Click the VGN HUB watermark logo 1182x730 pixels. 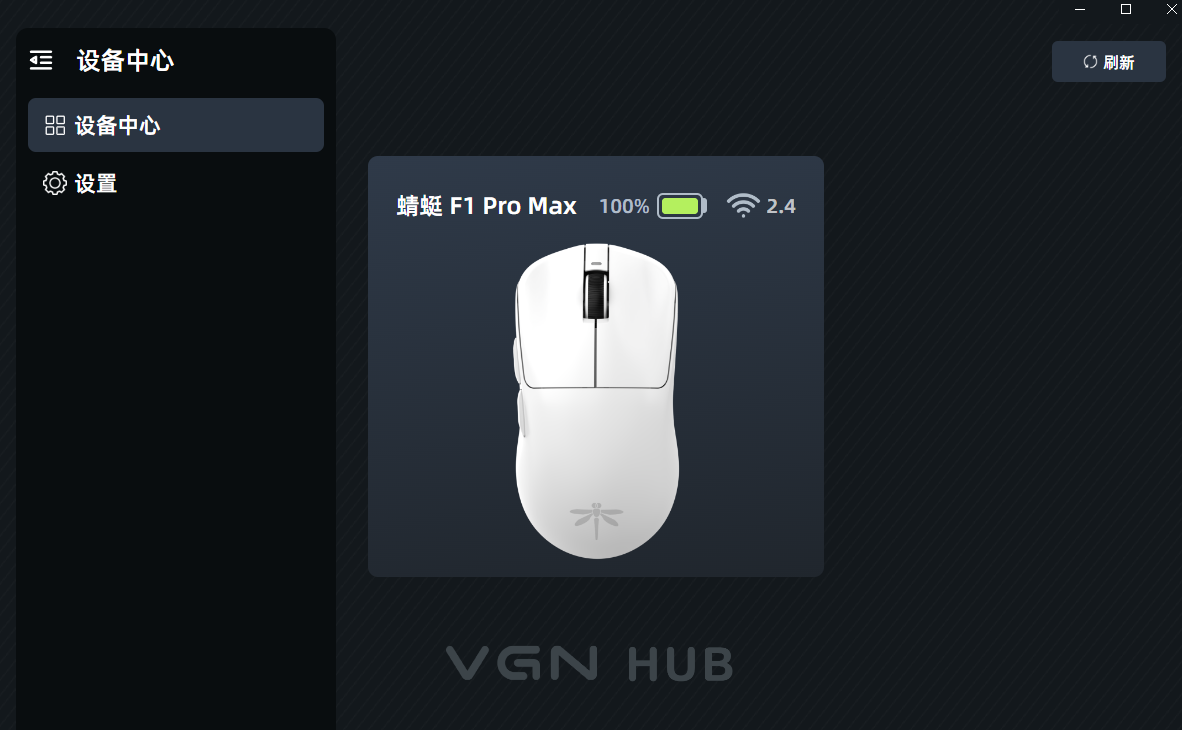[x=589, y=664]
